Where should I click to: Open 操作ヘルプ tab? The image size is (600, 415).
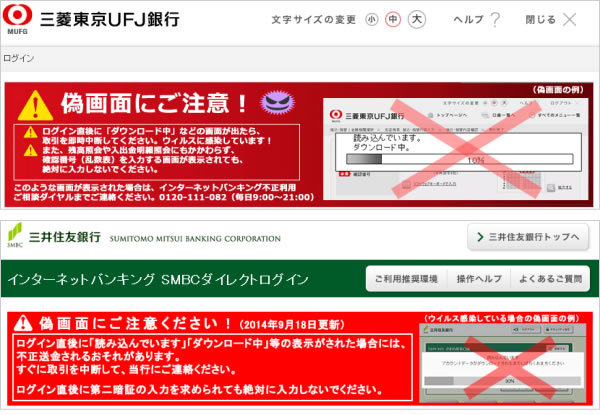479,279
